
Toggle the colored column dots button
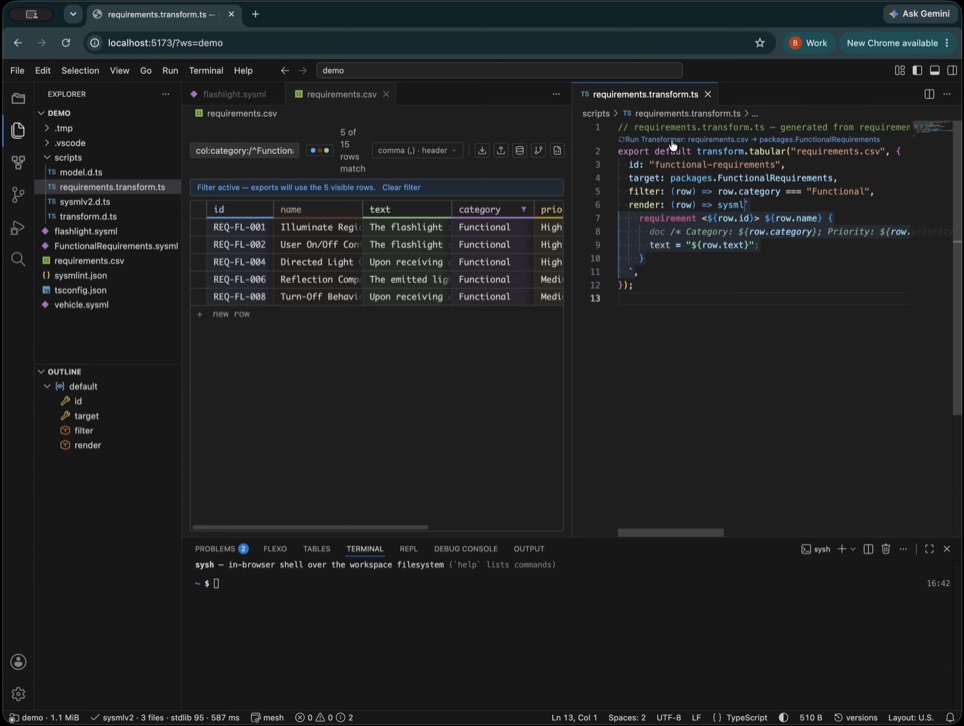click(x=320, y=151)
